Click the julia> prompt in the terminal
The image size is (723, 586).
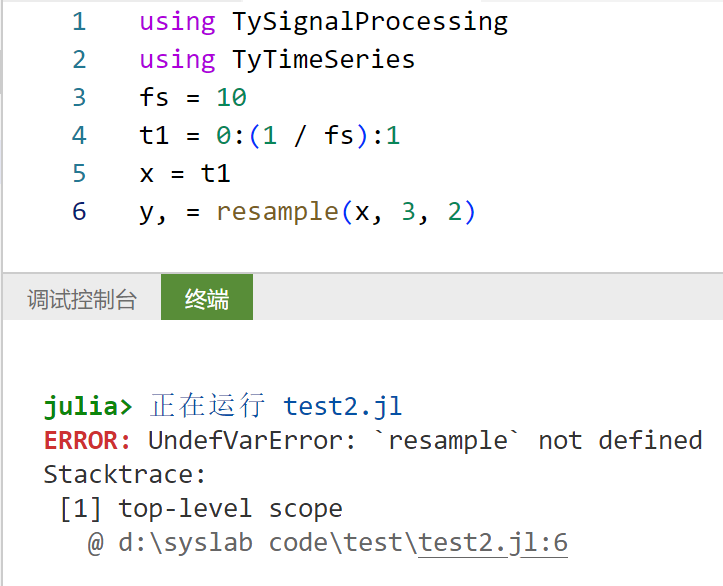pyautogui.click(x=88, y=406)
